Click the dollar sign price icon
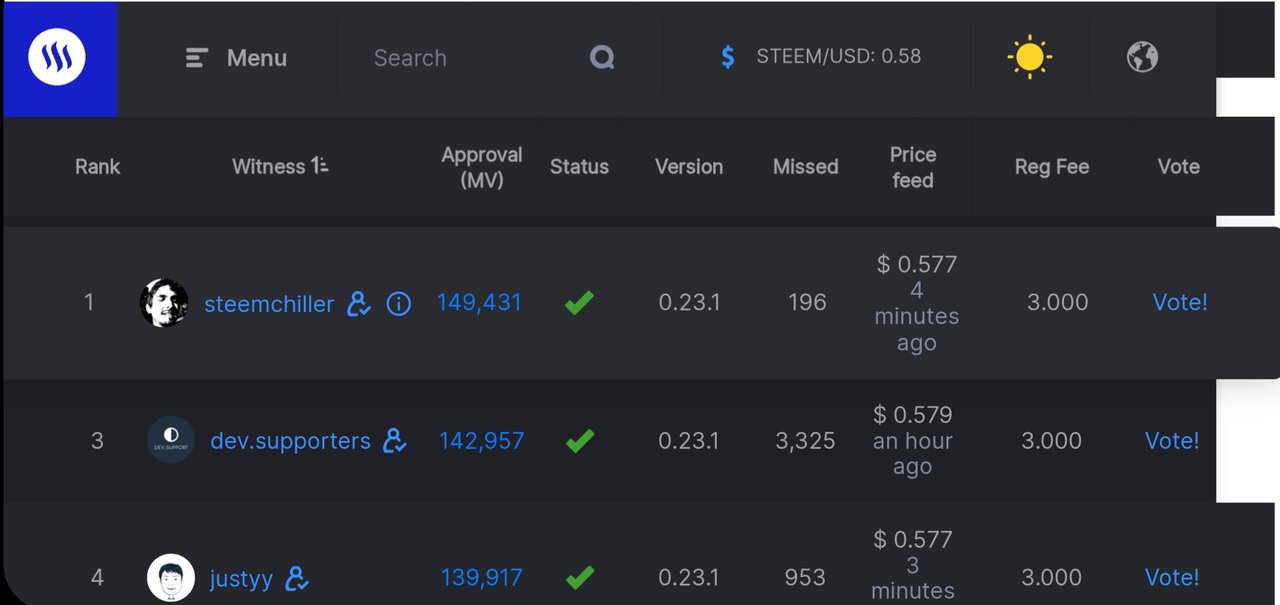The width and height of the screenshot is (1280, 605). tap(728, 57)
